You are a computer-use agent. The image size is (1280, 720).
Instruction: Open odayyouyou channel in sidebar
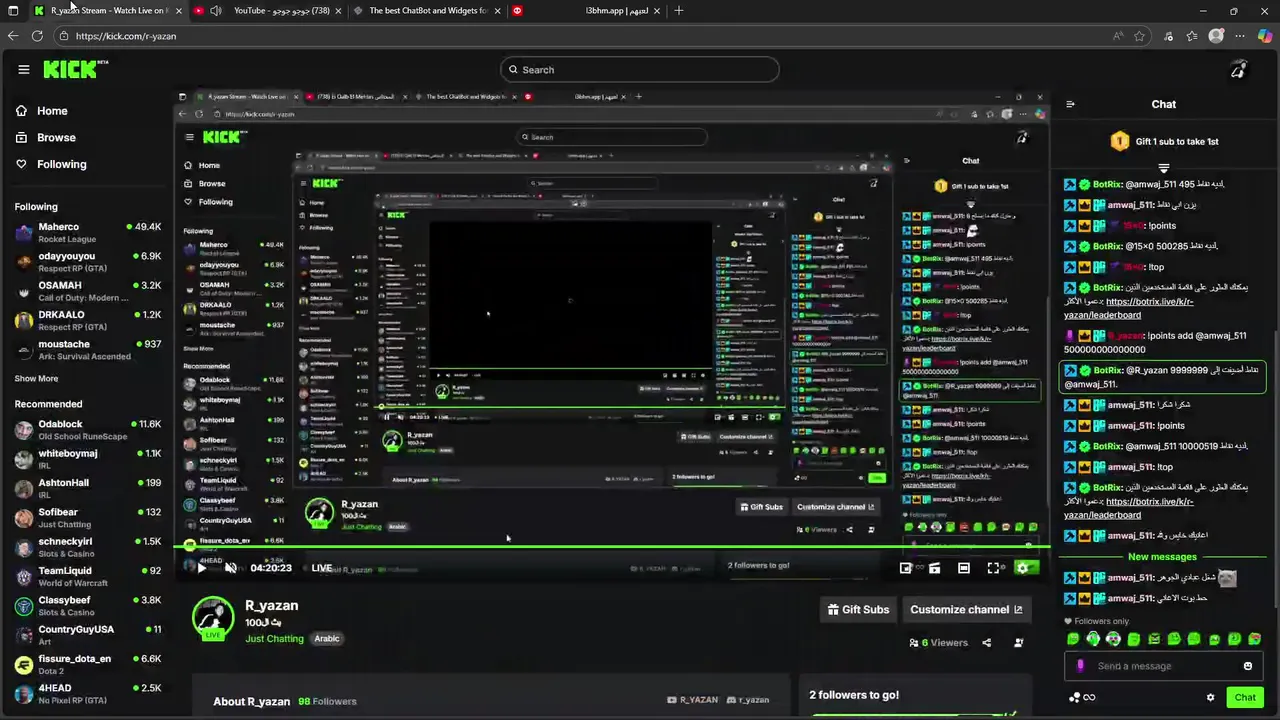[x=88, y=262]
